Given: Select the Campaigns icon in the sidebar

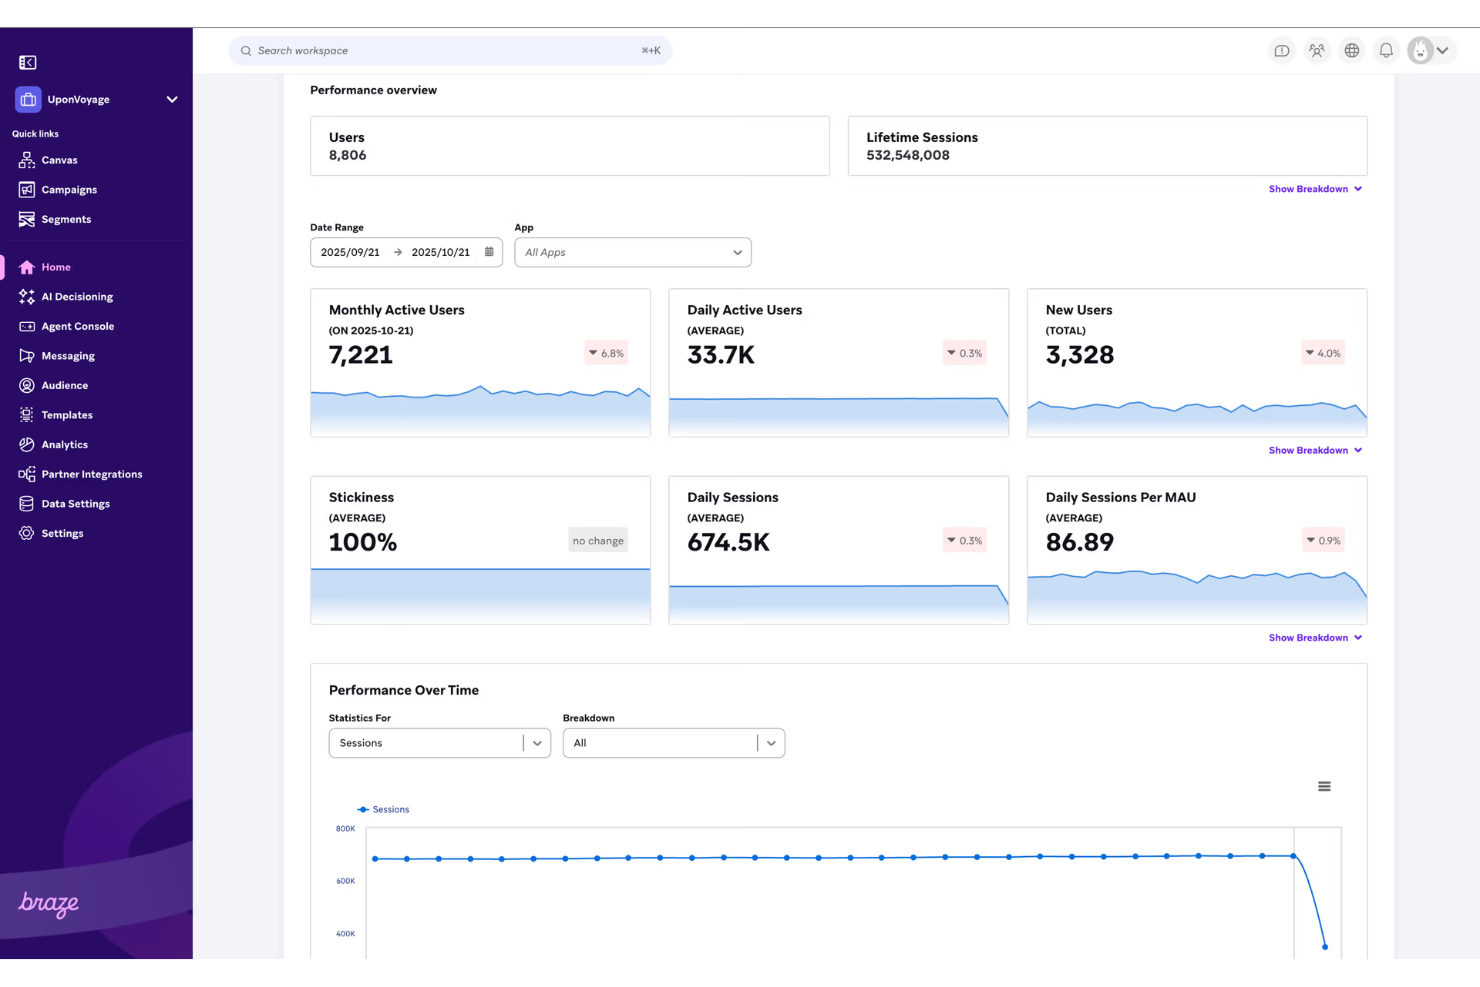Looking at the screenshot, I should click(27, 189).
